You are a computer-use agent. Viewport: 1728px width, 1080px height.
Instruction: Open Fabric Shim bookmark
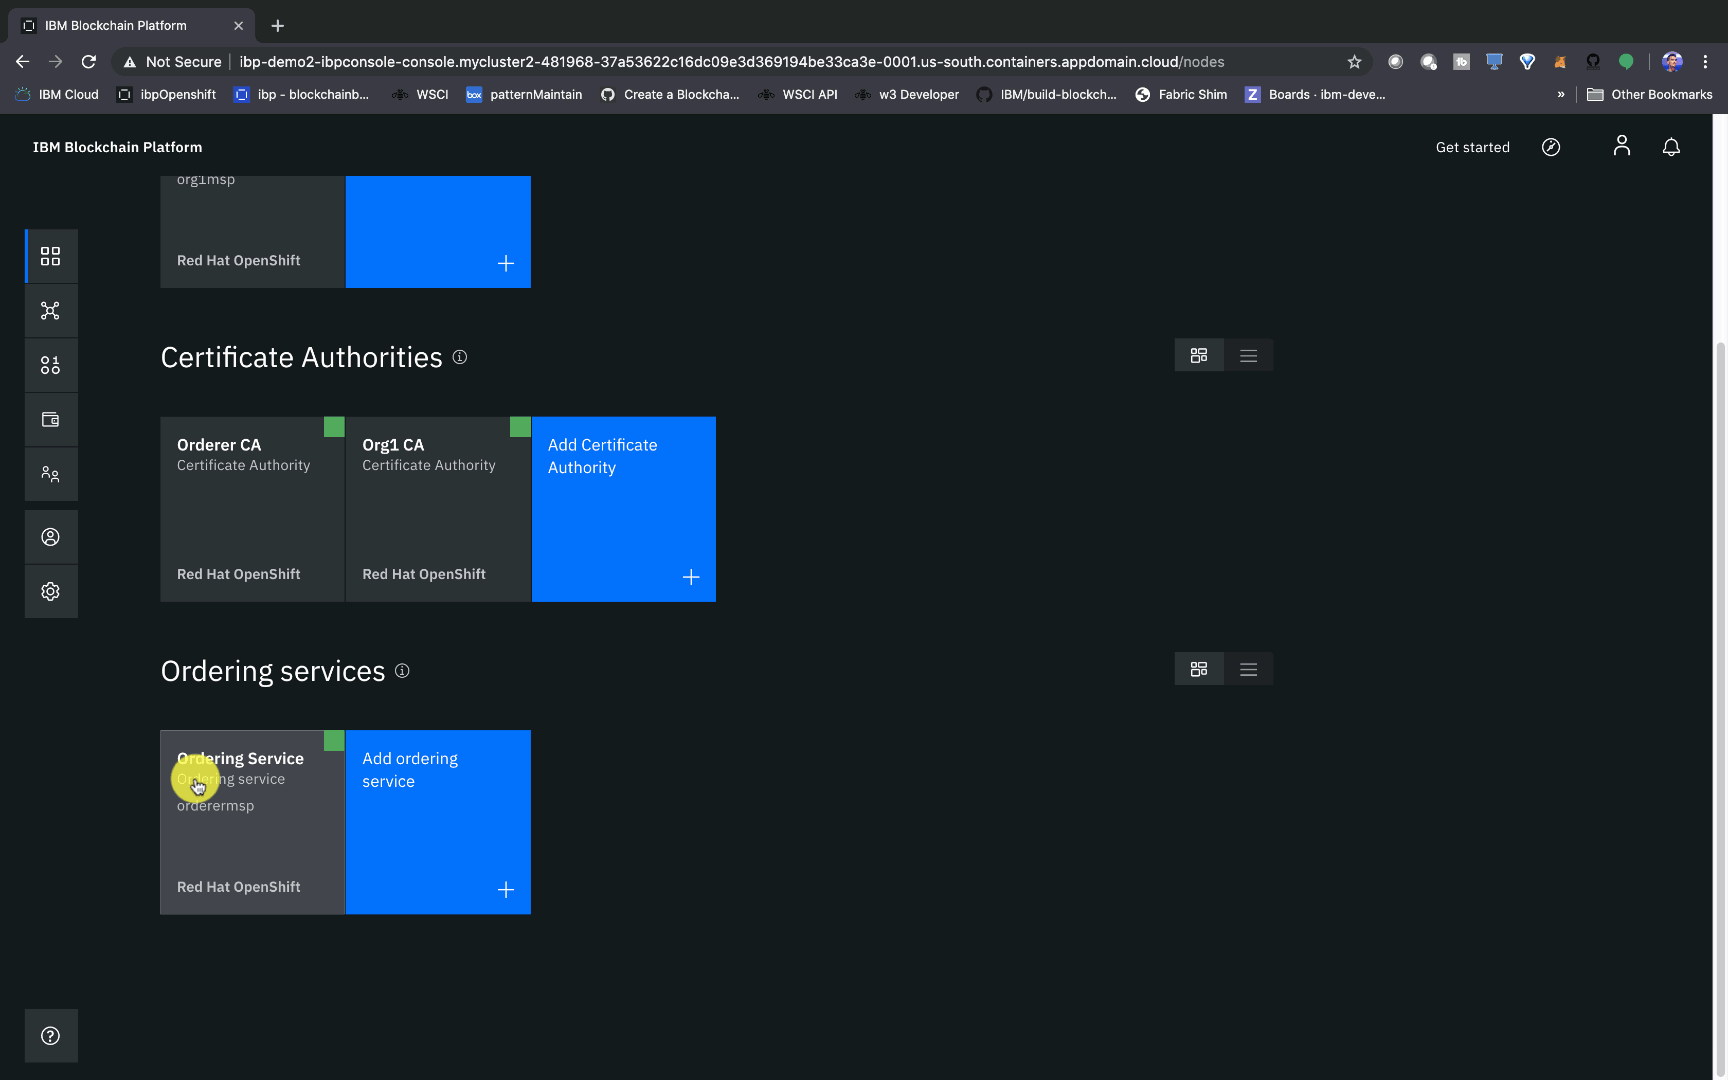[1181, 95]
